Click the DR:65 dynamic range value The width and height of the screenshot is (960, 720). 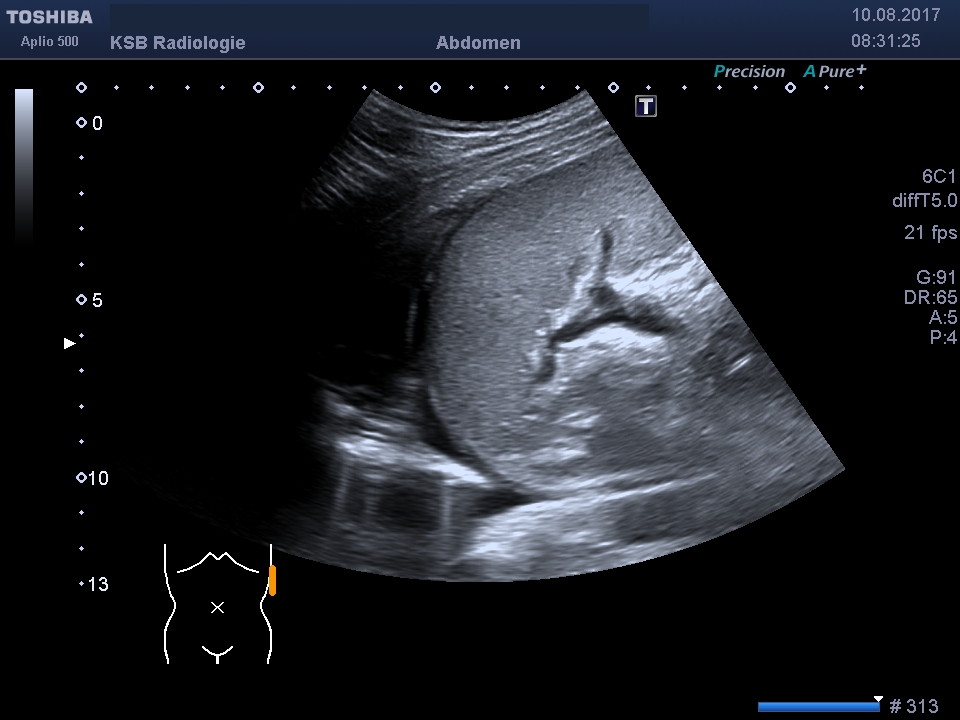(x=930, y=298)
